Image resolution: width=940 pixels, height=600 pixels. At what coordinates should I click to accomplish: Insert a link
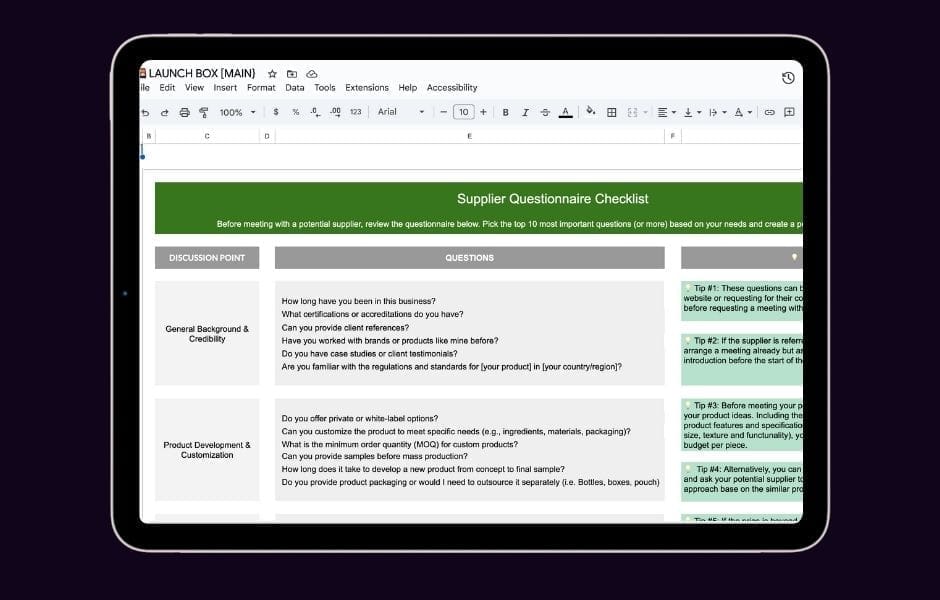click(769, 112)
